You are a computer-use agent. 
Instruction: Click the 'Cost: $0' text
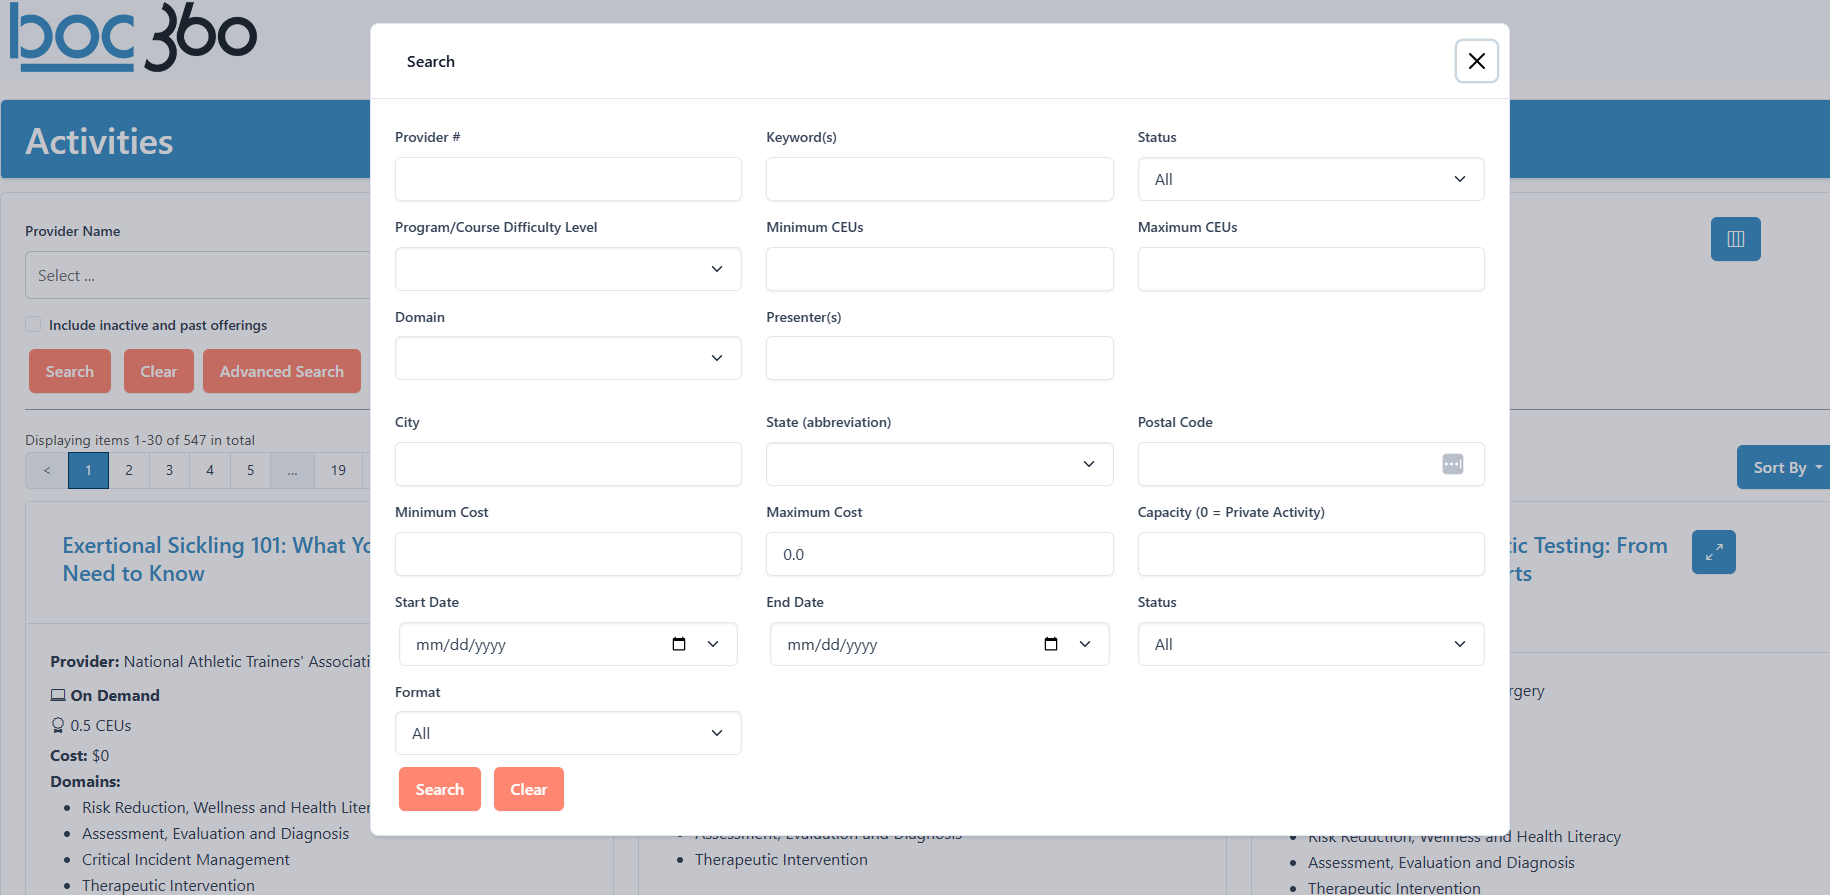point(80,755)
